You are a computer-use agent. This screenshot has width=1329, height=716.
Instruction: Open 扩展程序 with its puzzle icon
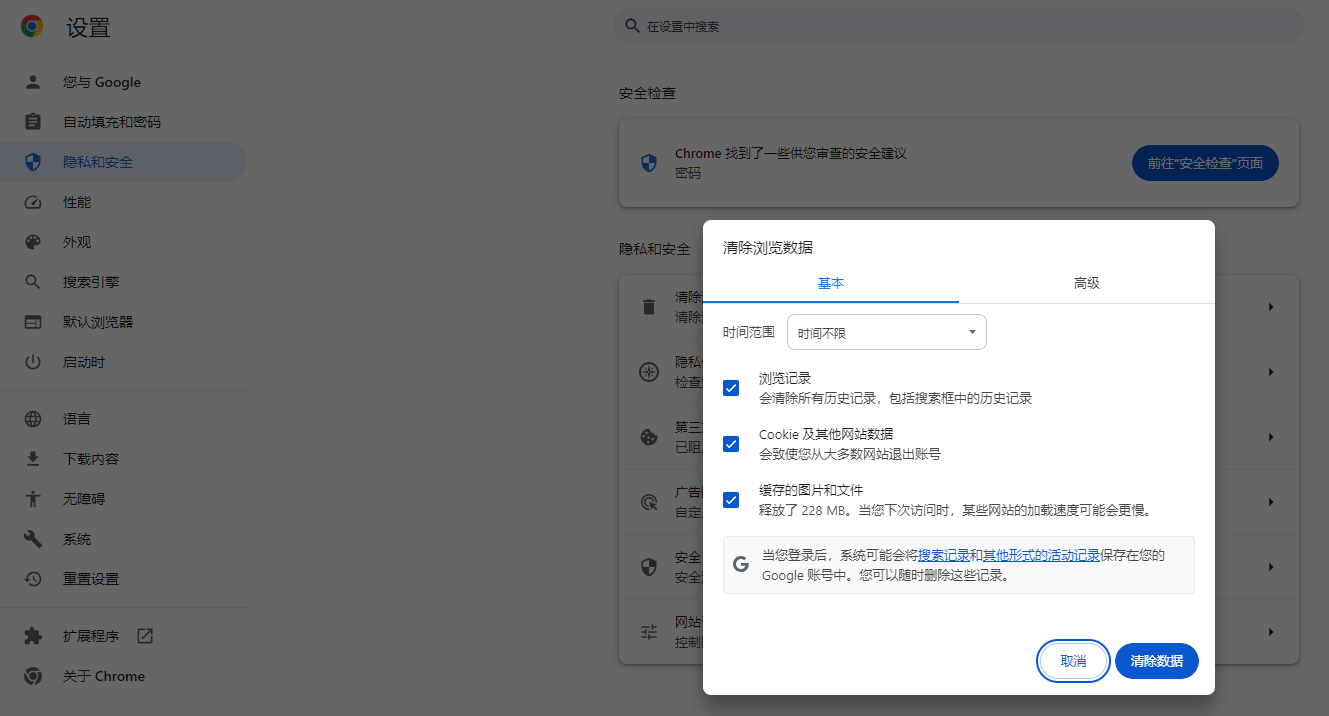click(34, 635)
